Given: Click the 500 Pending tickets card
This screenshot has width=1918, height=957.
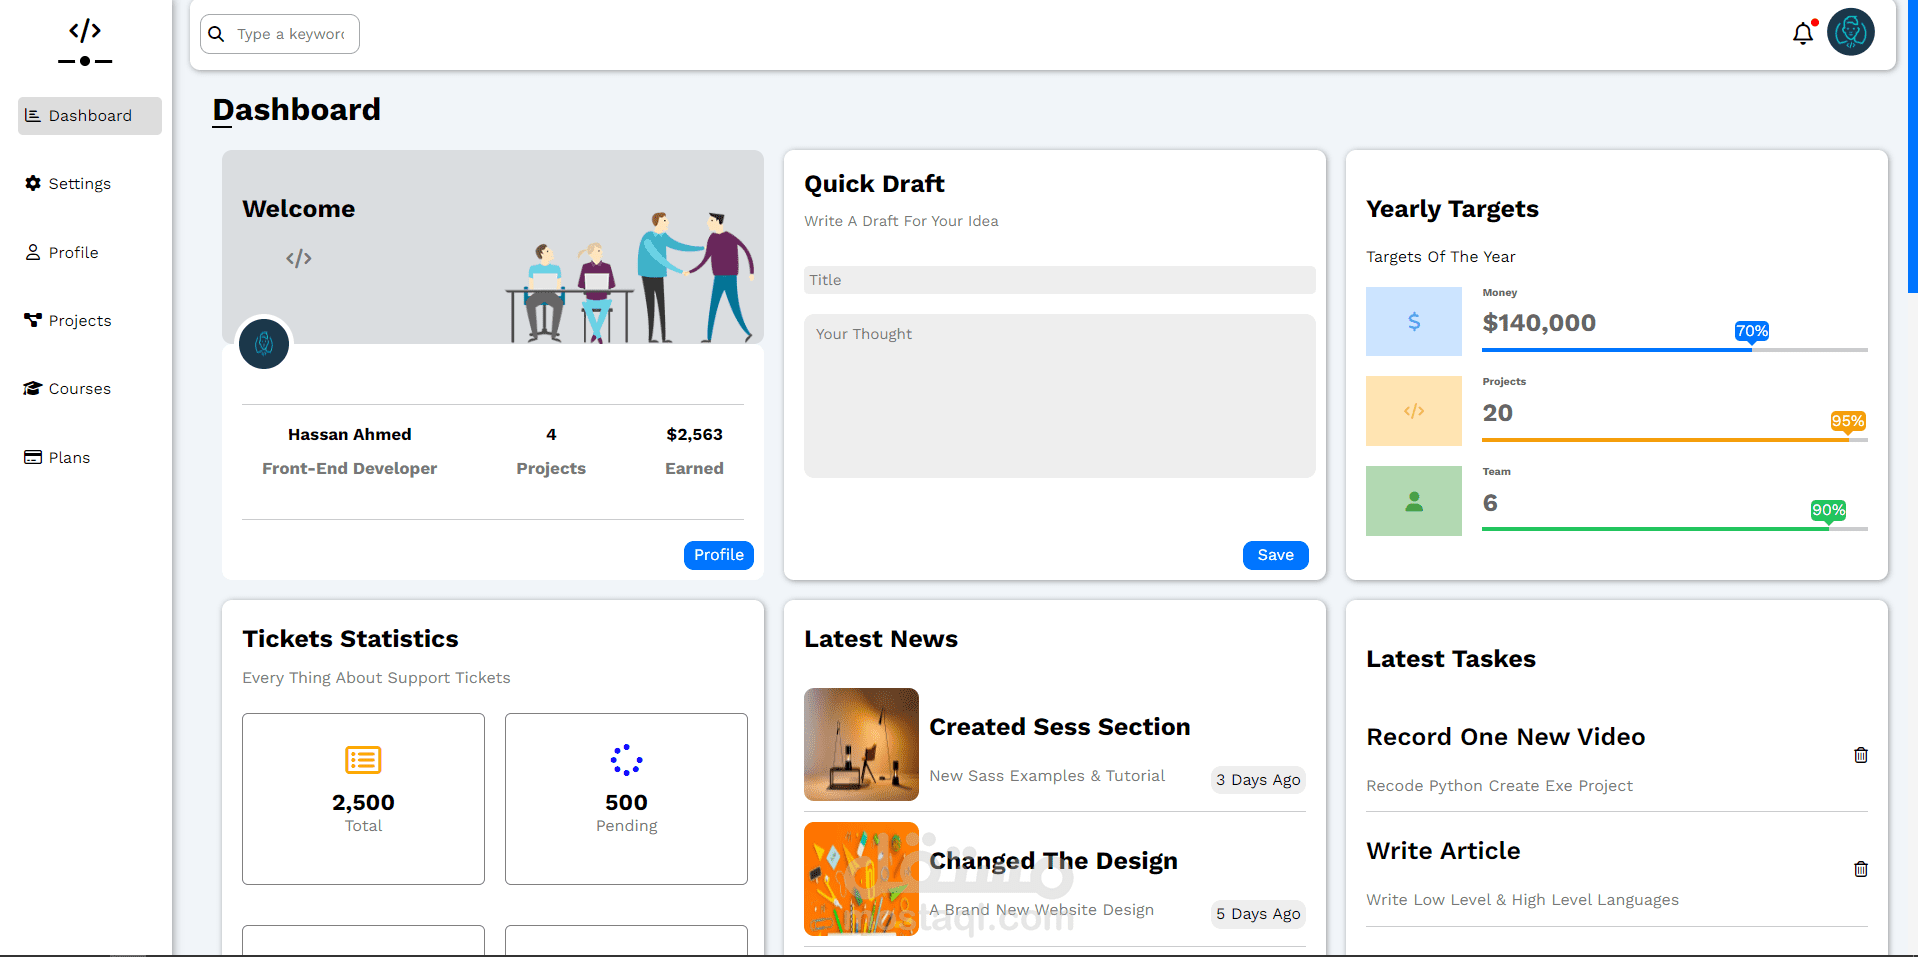Looking at the screenshot, I should point(627,799).
